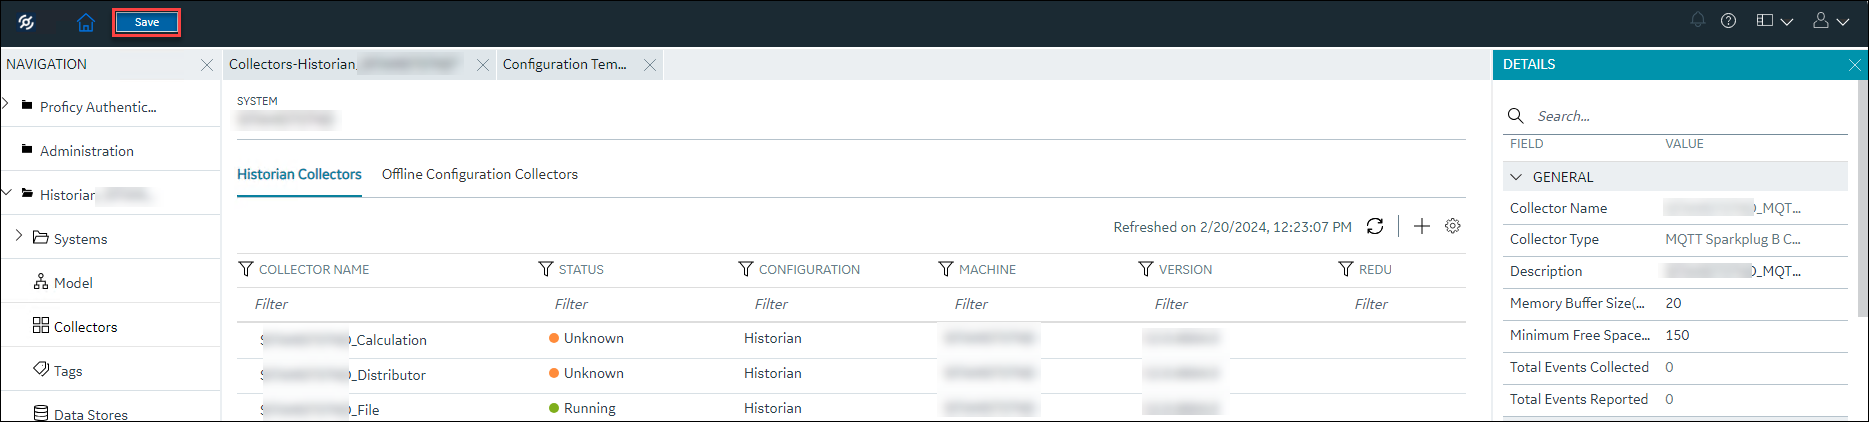Go to the Home icon
This screenshot has width=1869, height=422.
click(86, 22)
